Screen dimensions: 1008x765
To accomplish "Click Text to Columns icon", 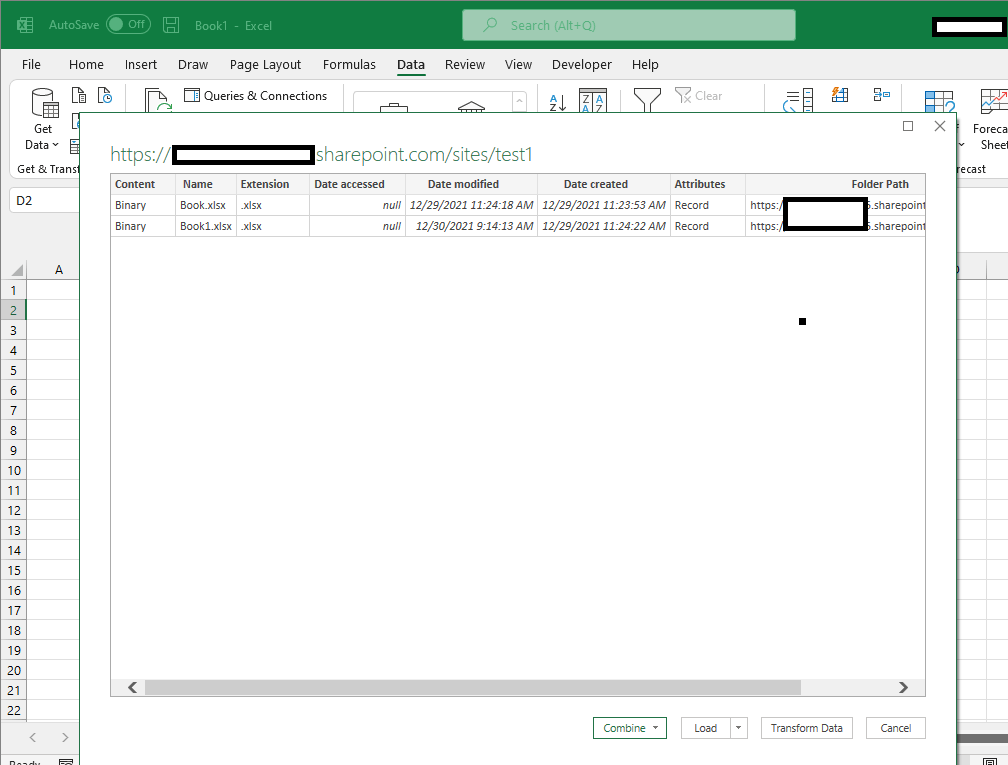I will 798,102.
